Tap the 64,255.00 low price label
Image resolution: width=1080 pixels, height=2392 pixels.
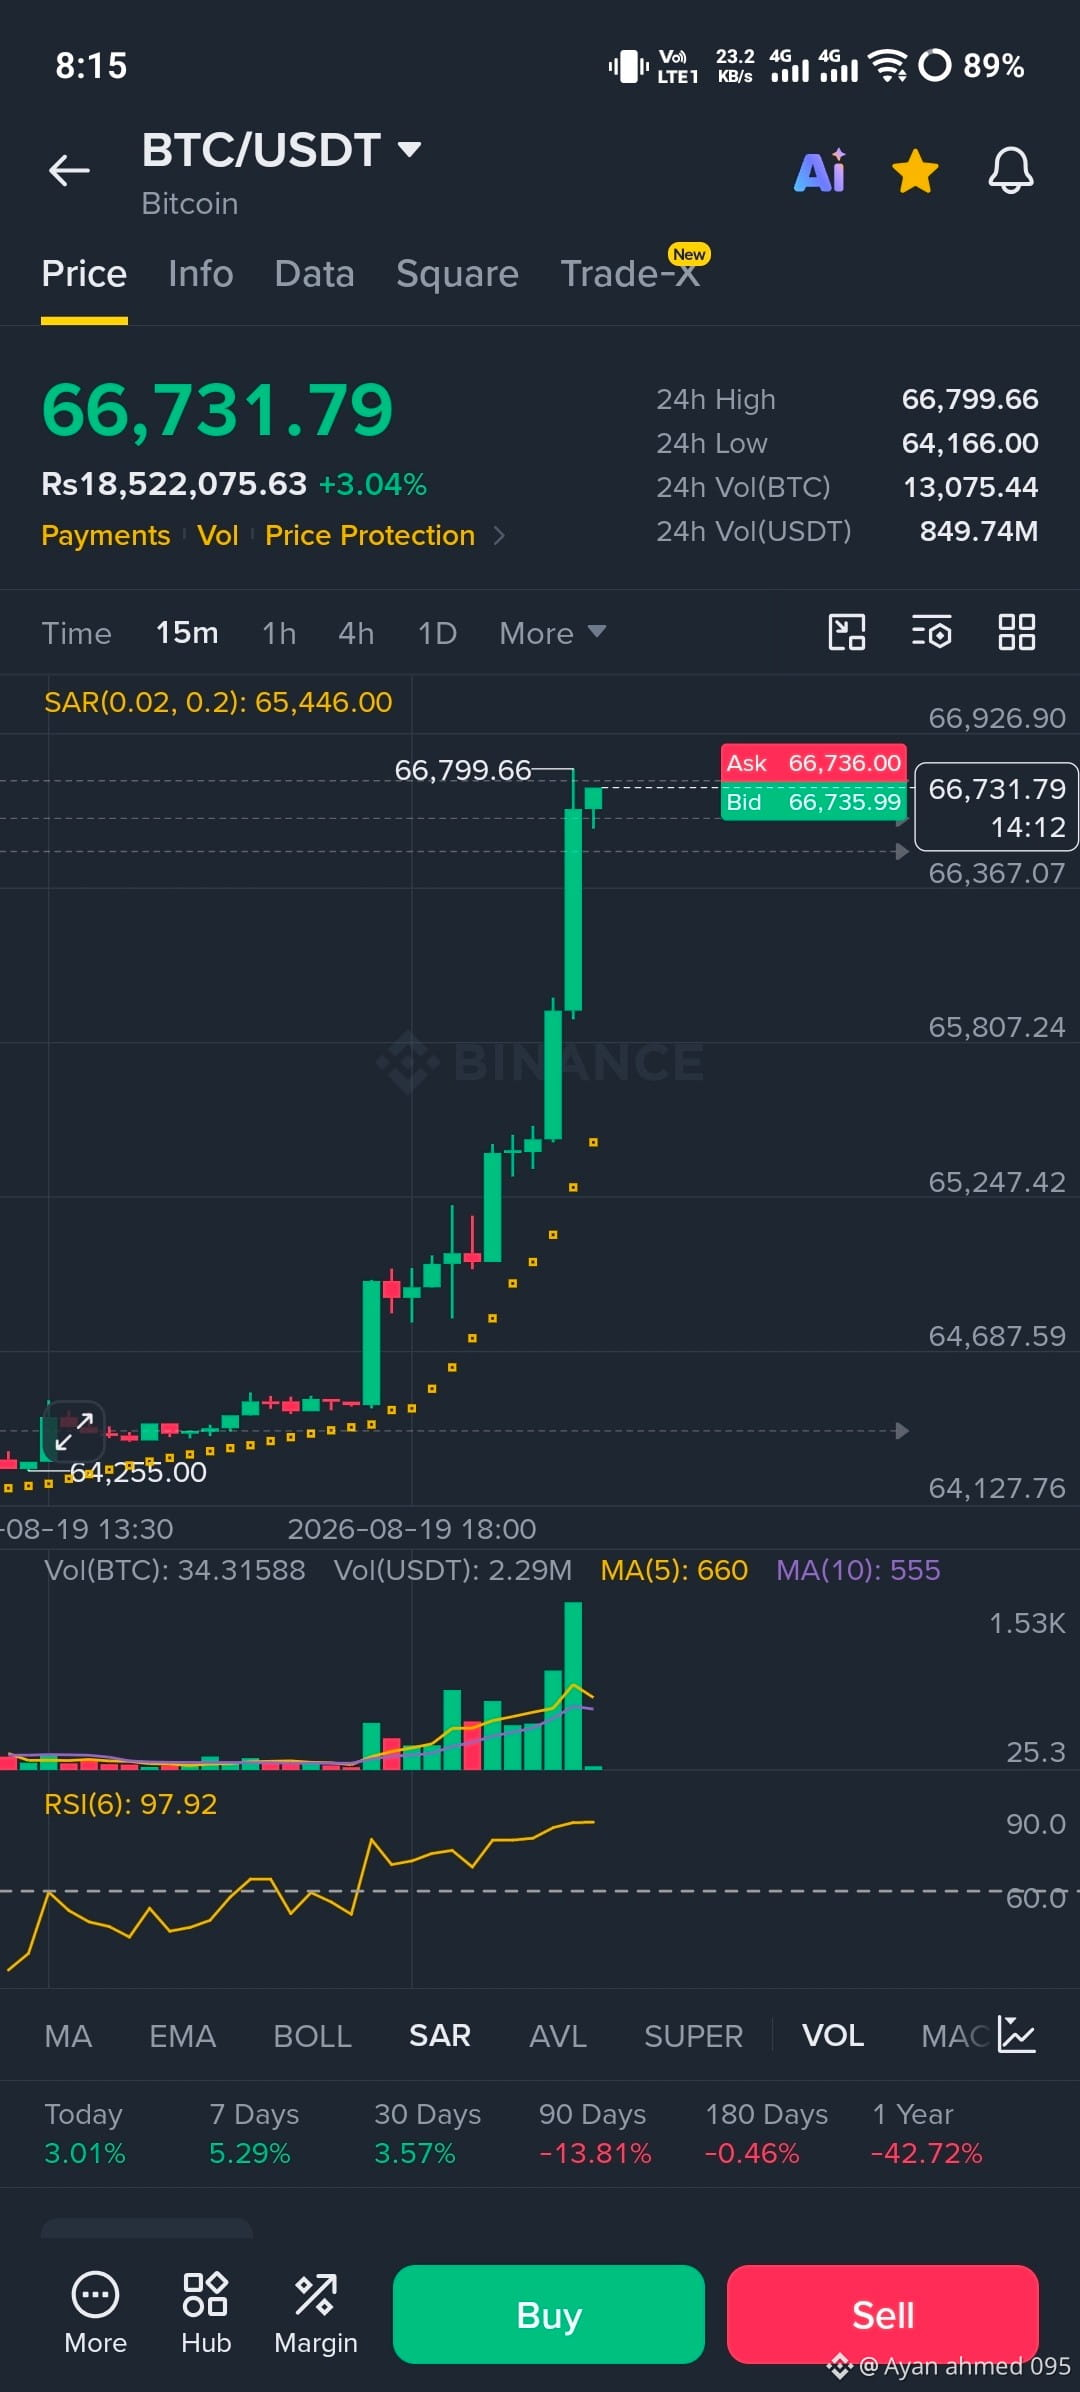tap(138, 1472)
